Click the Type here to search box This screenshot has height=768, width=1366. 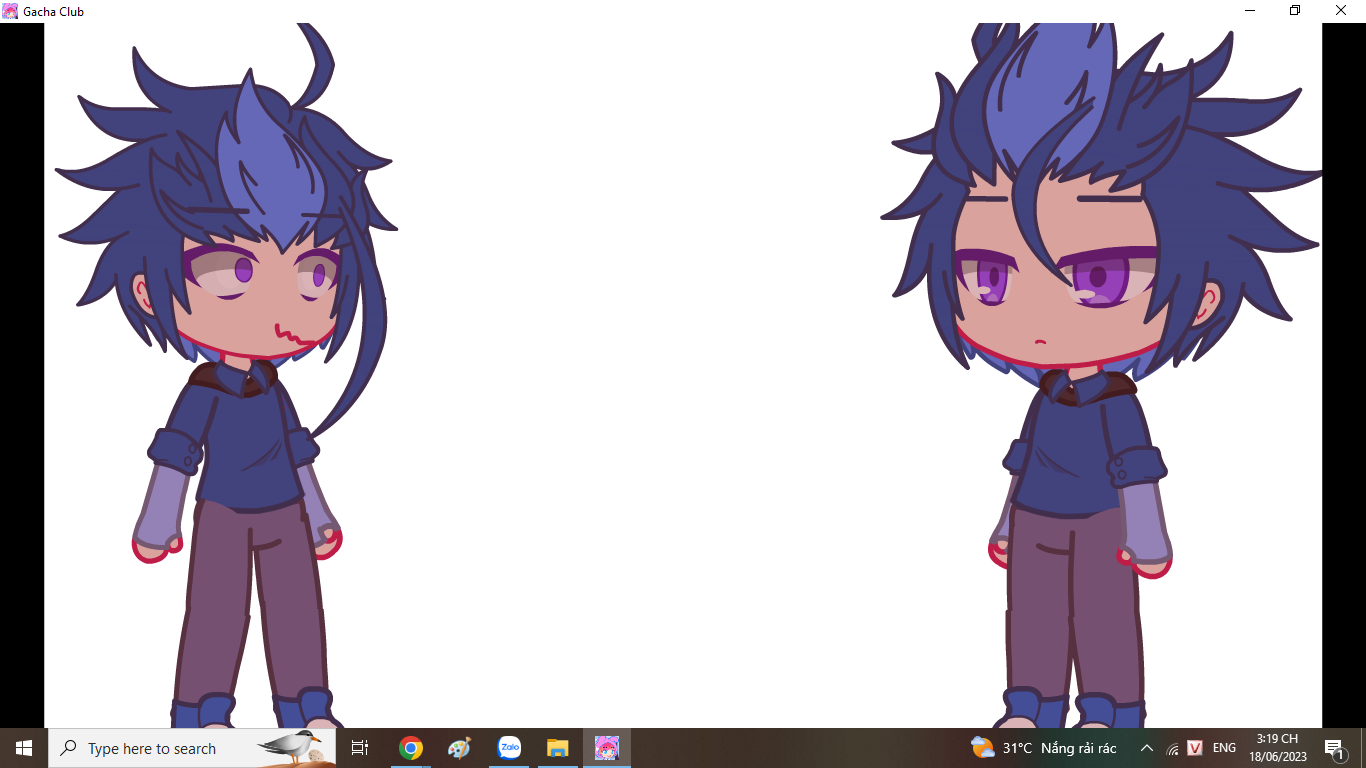point(192,748)
